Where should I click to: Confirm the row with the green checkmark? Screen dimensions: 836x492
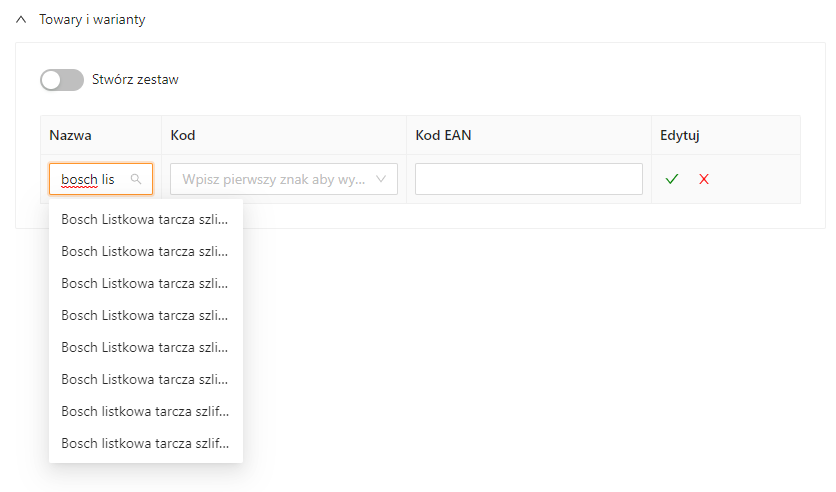[x=672, y=179]
